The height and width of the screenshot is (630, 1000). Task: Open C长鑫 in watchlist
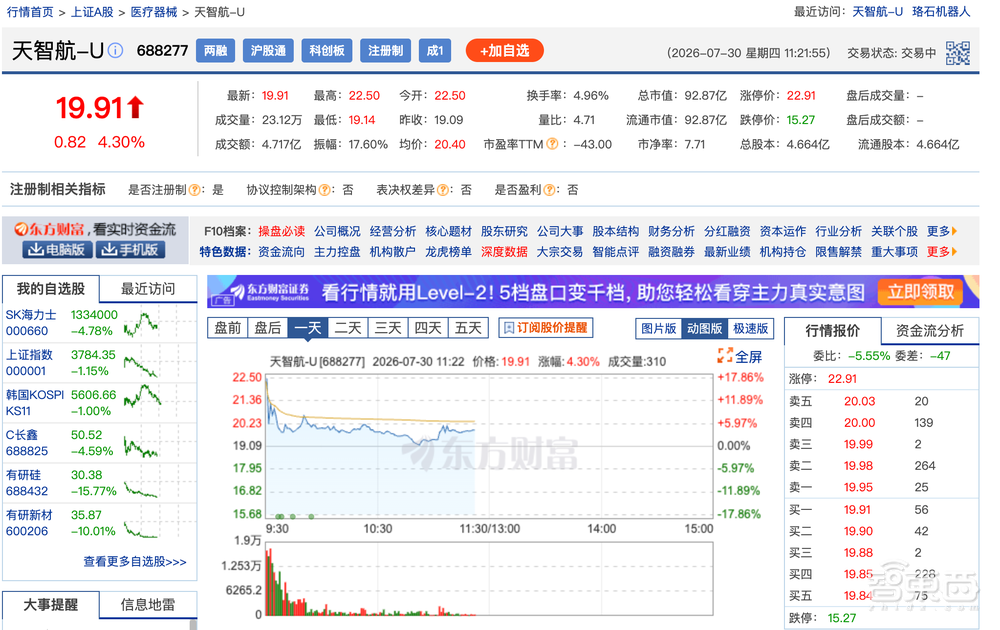tap(22, 436)
